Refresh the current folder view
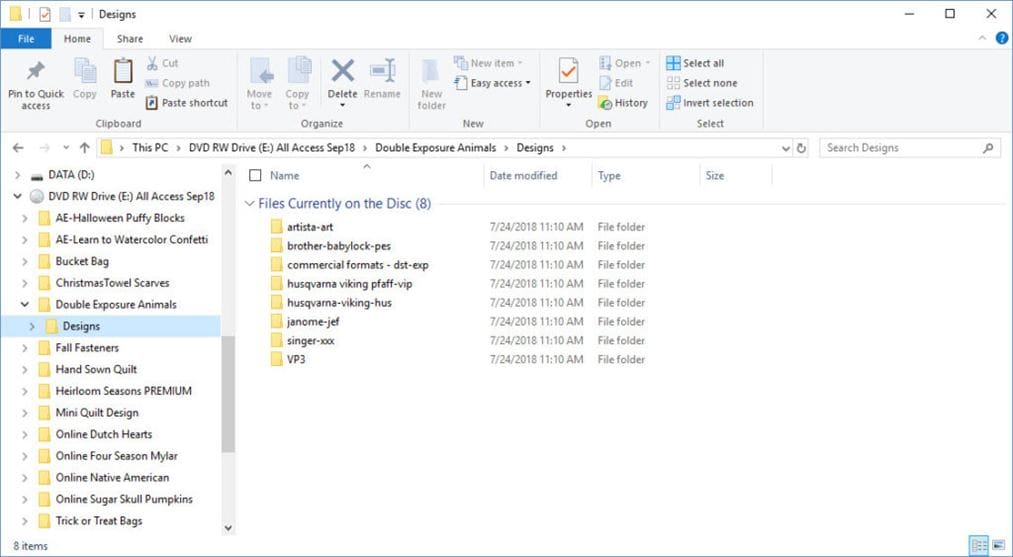The image size is (1013, 557). [801, 148]
